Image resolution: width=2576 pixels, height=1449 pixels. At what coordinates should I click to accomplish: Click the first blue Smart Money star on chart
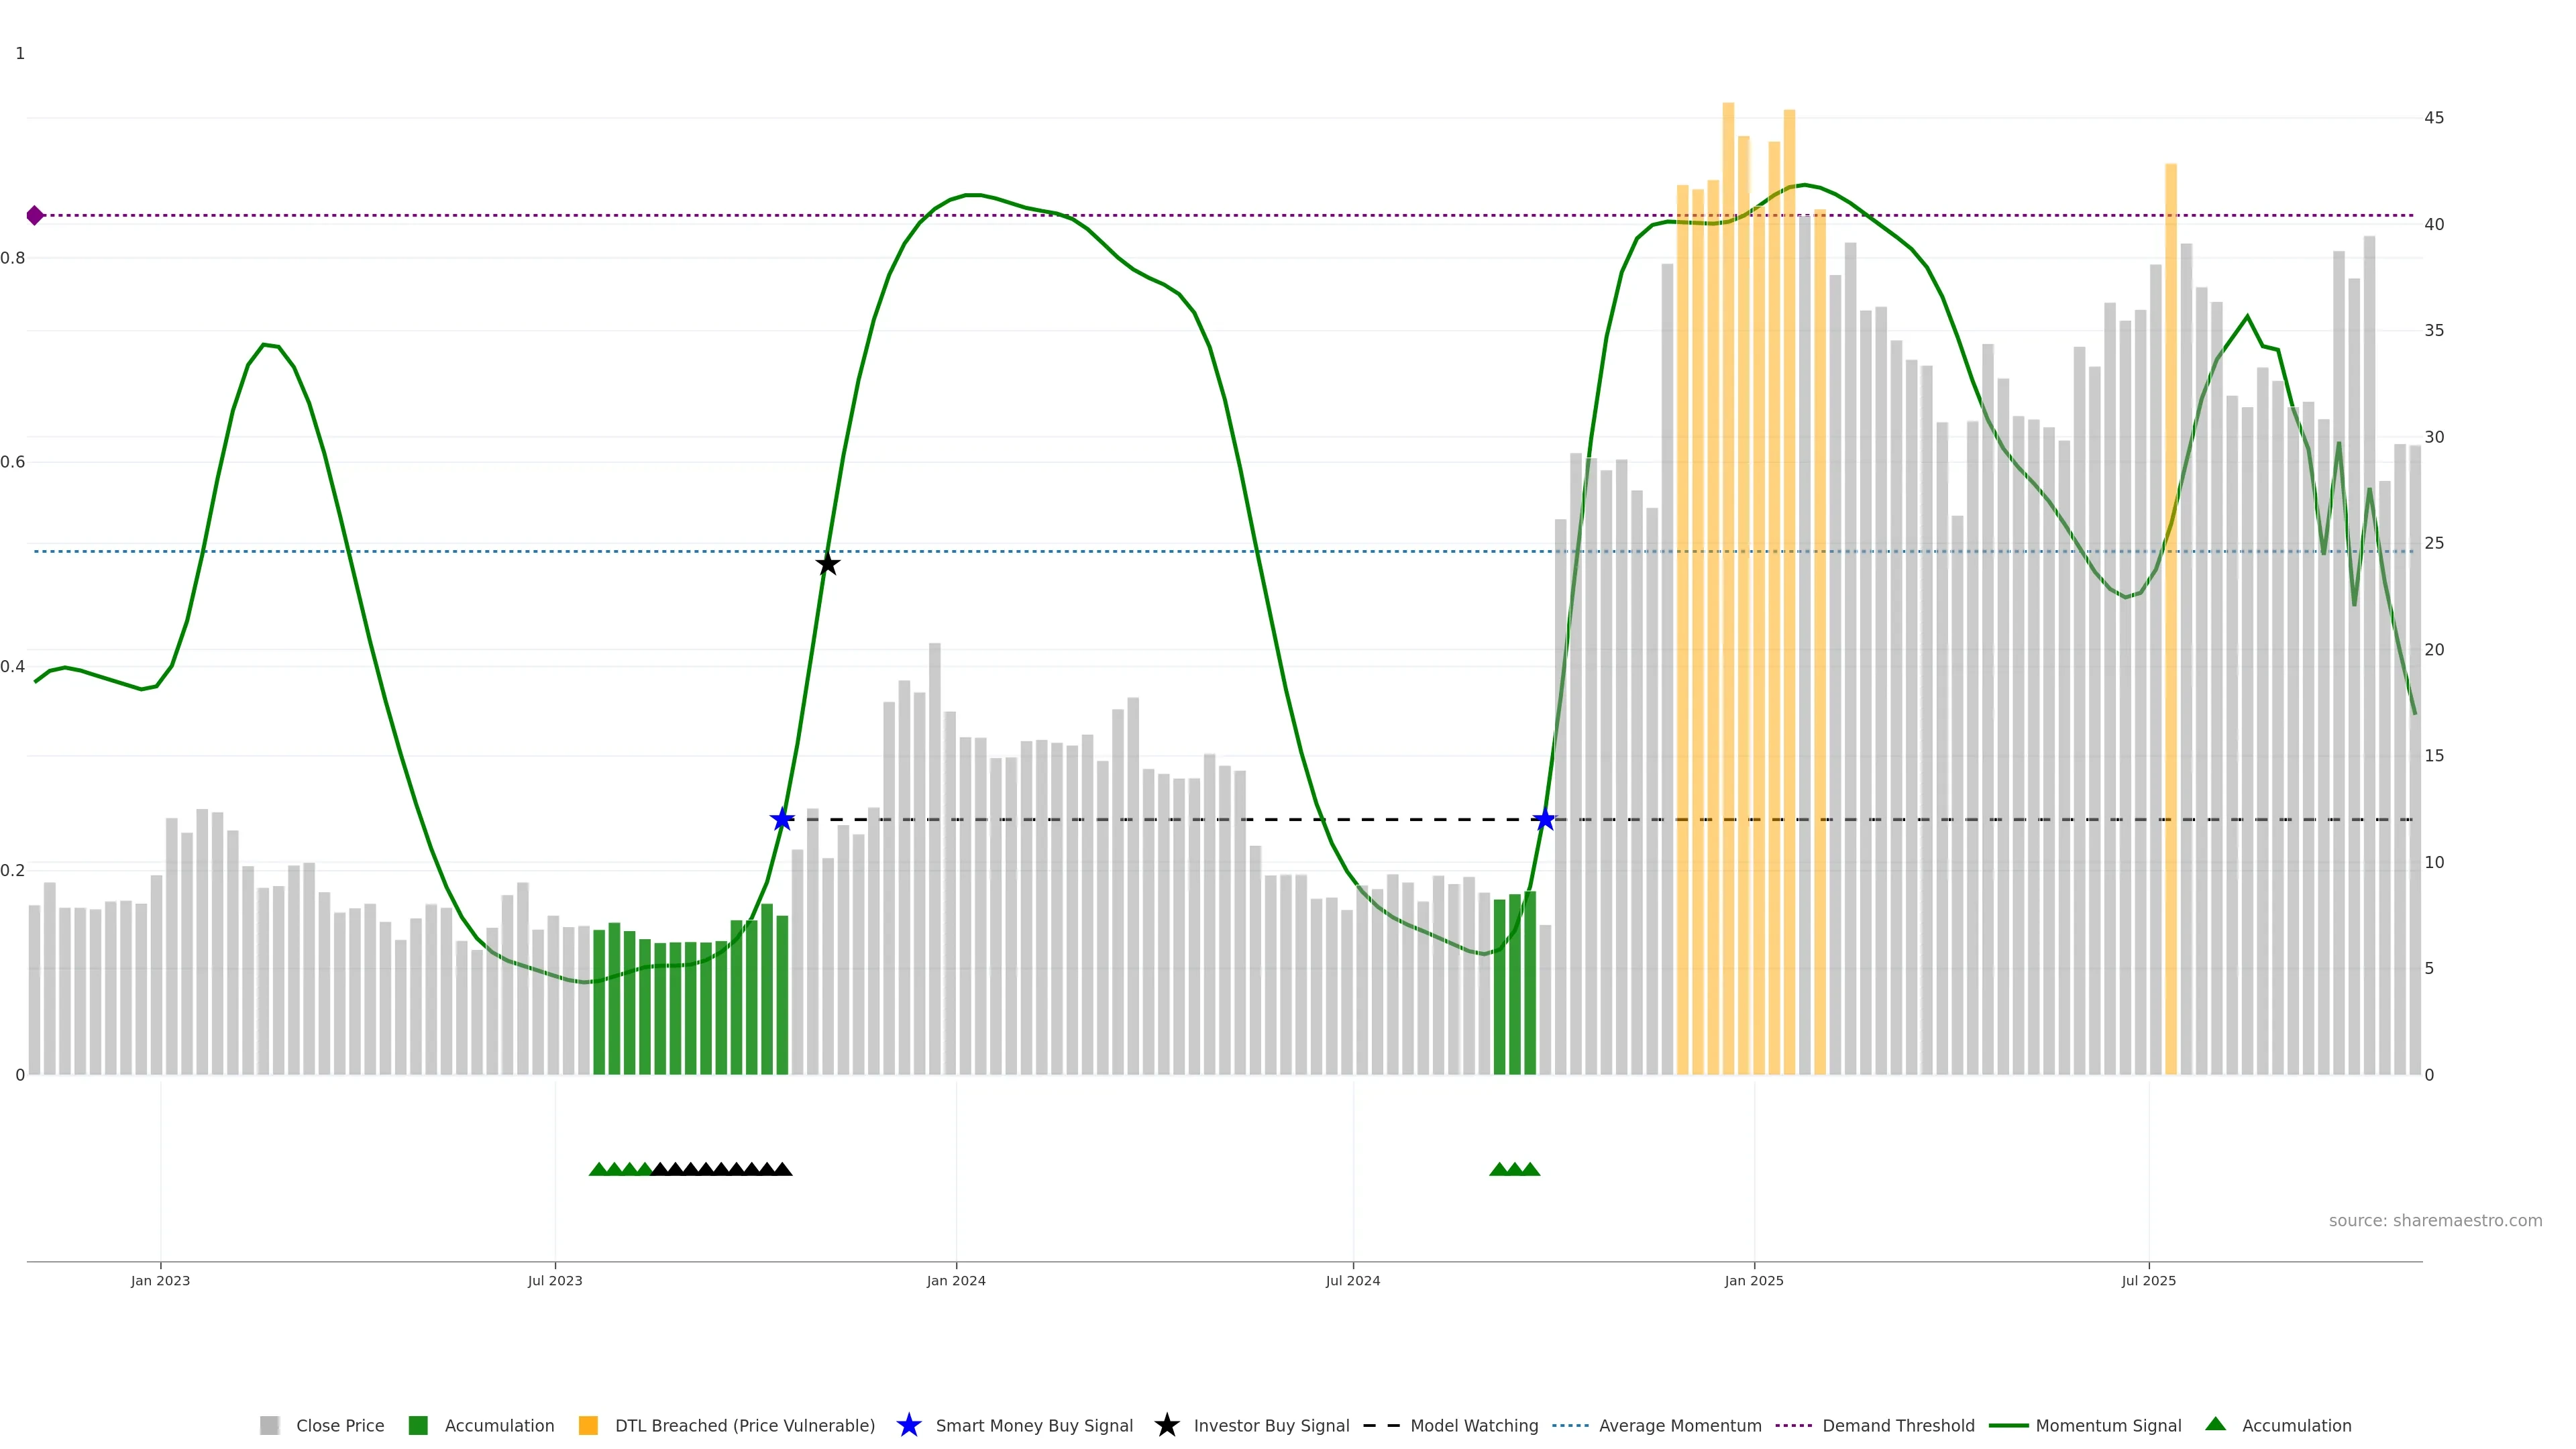tap(782, 819)
